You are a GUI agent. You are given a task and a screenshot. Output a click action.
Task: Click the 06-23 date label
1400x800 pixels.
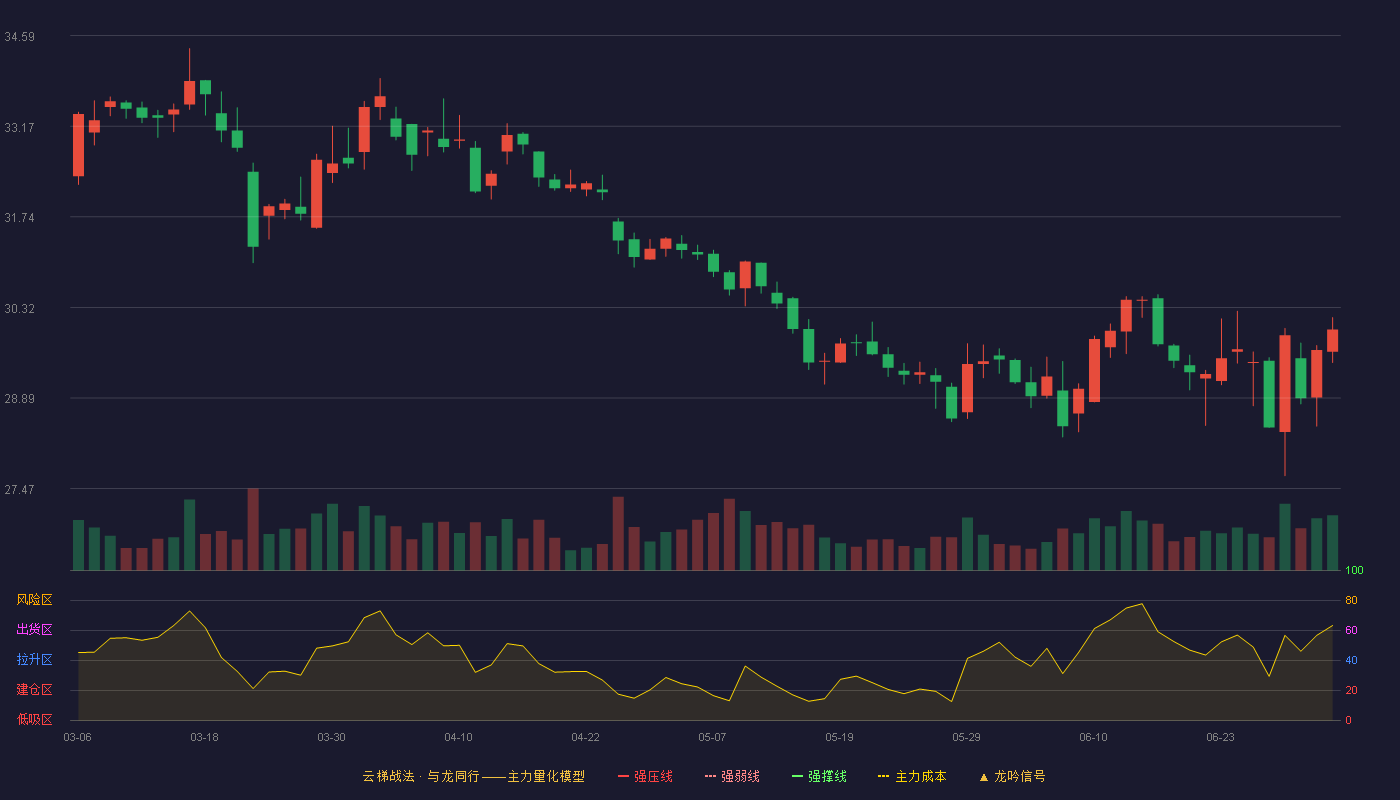[1220, 737]
